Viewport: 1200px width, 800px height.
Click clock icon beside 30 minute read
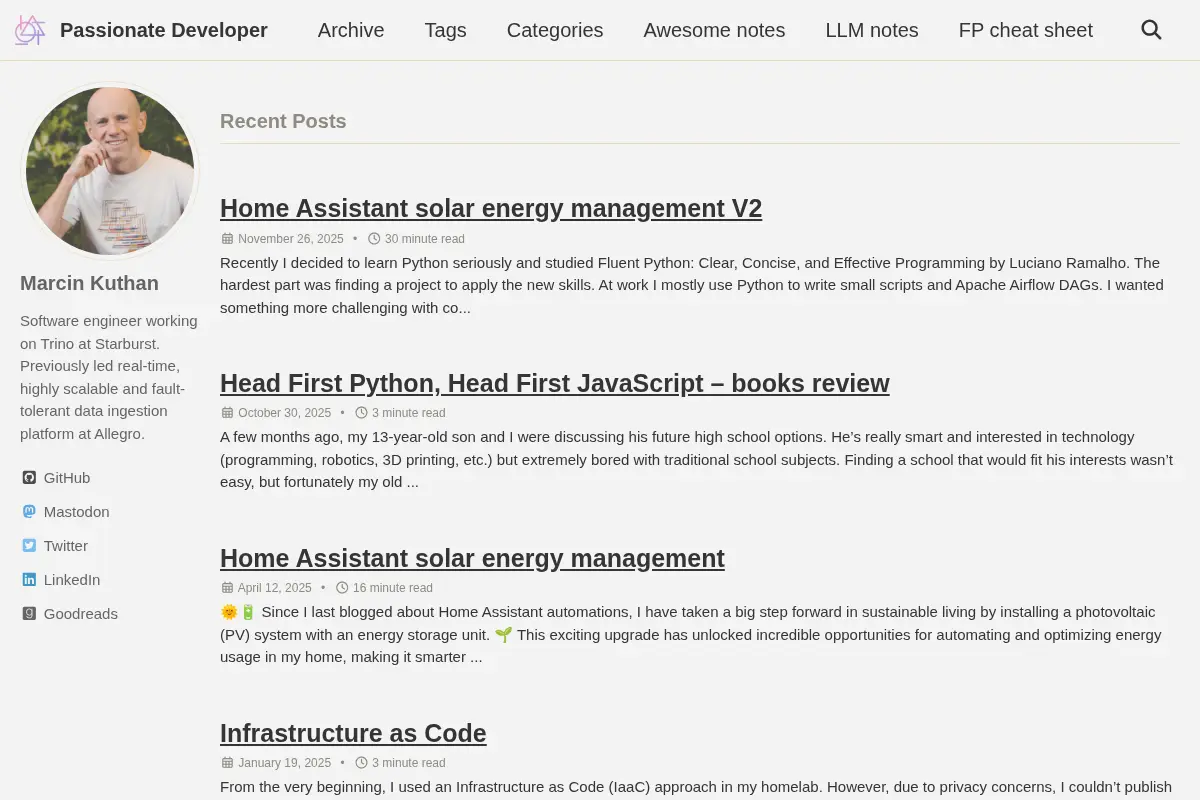(374, 239)
